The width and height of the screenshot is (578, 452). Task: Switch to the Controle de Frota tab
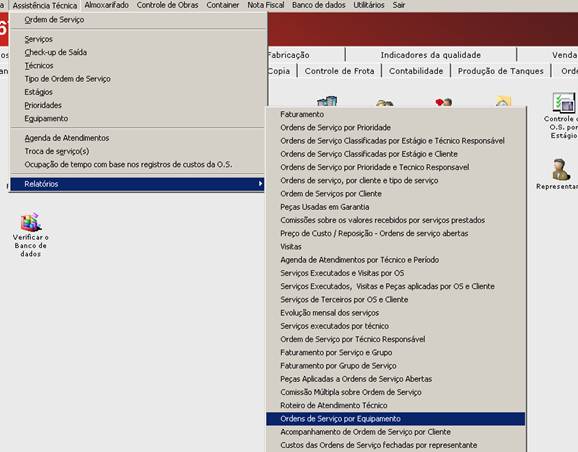[340, 71]
